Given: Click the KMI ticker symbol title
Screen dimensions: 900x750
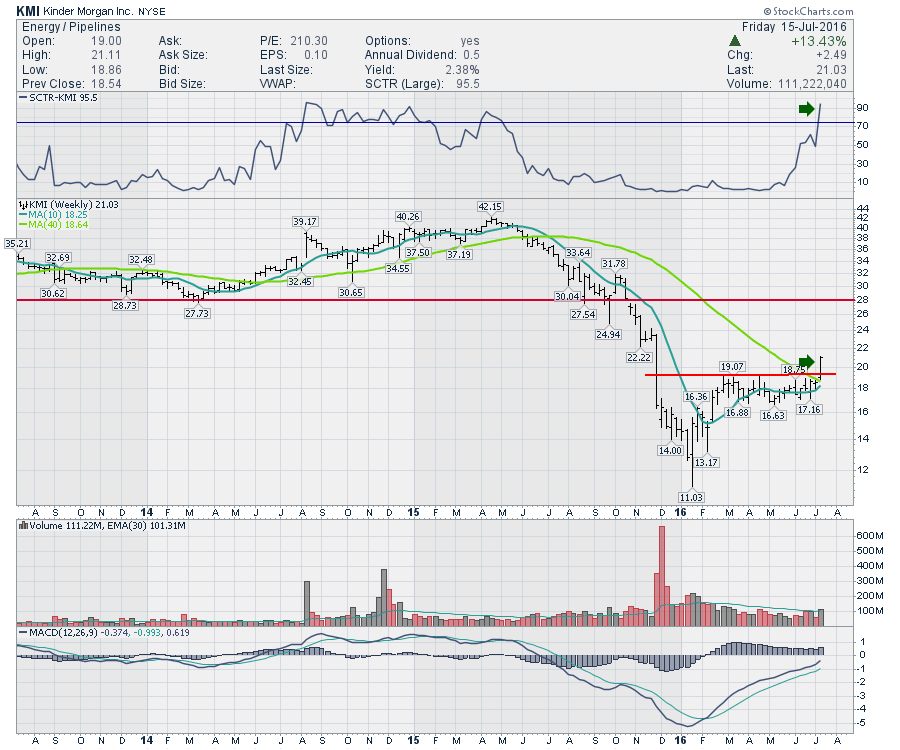Looking at the screenshot, I should (x=27, y=11).
